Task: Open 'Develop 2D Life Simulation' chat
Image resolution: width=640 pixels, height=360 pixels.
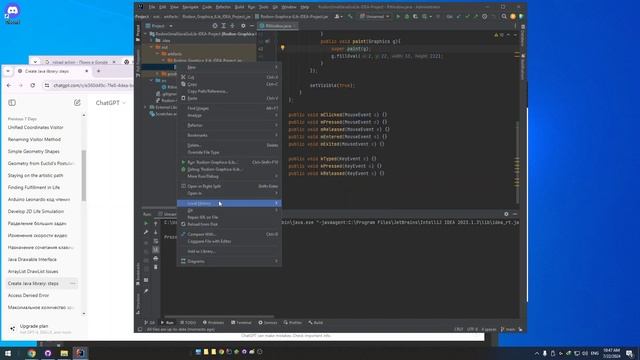Action: [x=36, y=211]
